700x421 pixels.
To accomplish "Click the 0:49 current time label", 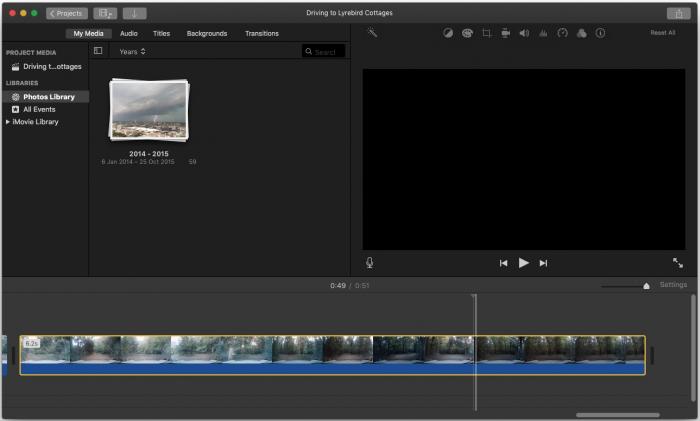I will [x=338, y=286].
